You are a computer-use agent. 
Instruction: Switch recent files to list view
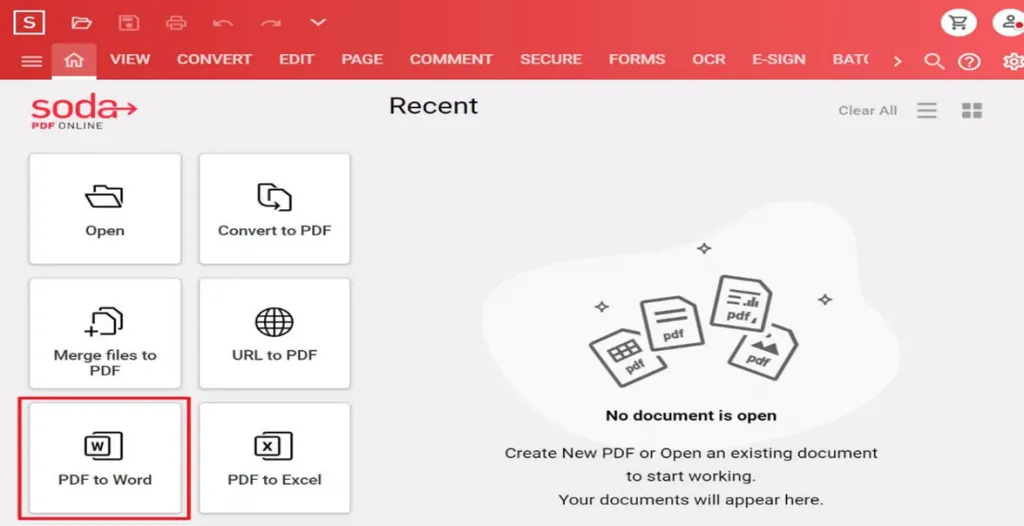[927, 110]
